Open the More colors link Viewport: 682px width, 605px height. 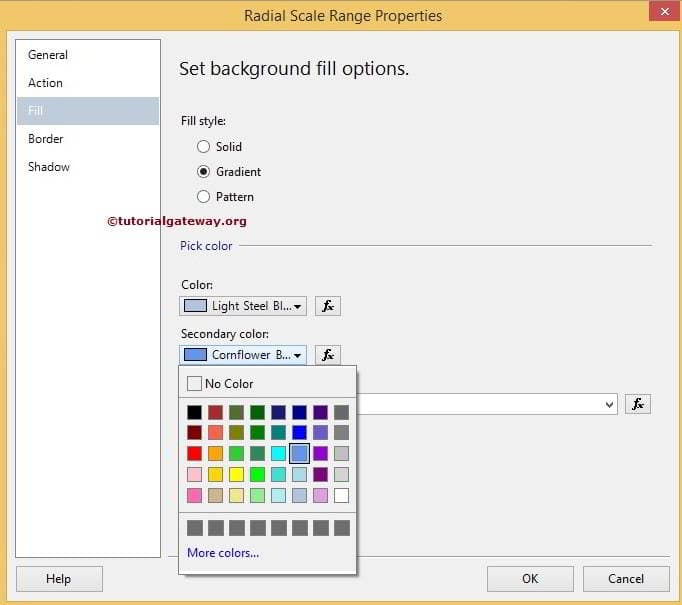coord(223,553)
